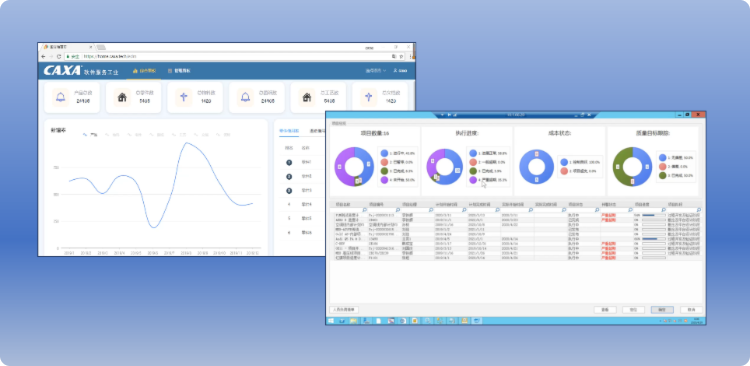Open Windows Start button on the taskbar
750x366 pixels.
pos(331,321)
